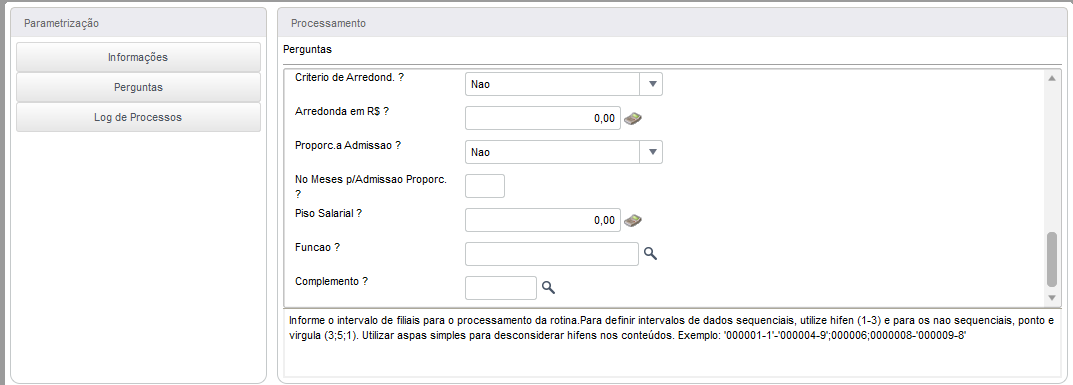
Task: Expand the Criterio de Arredond. dropdown
Action: [651, 84]
